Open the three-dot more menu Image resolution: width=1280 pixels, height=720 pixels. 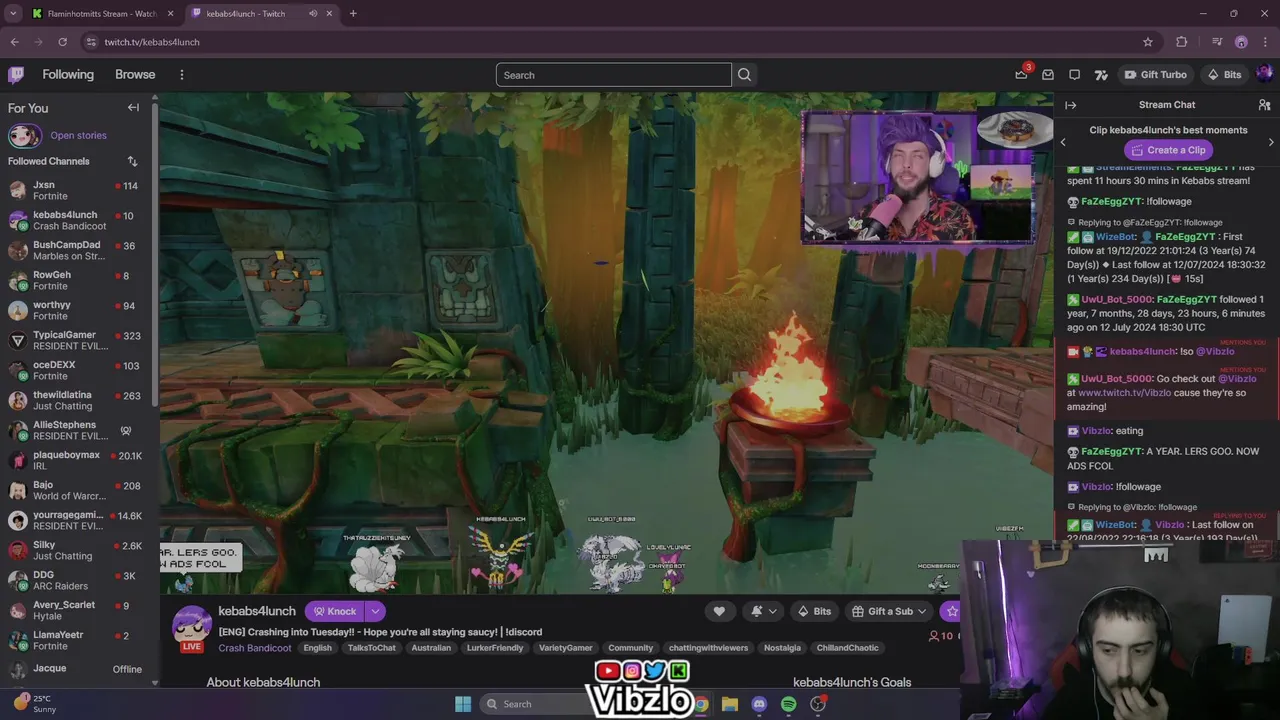click(181, 75)
